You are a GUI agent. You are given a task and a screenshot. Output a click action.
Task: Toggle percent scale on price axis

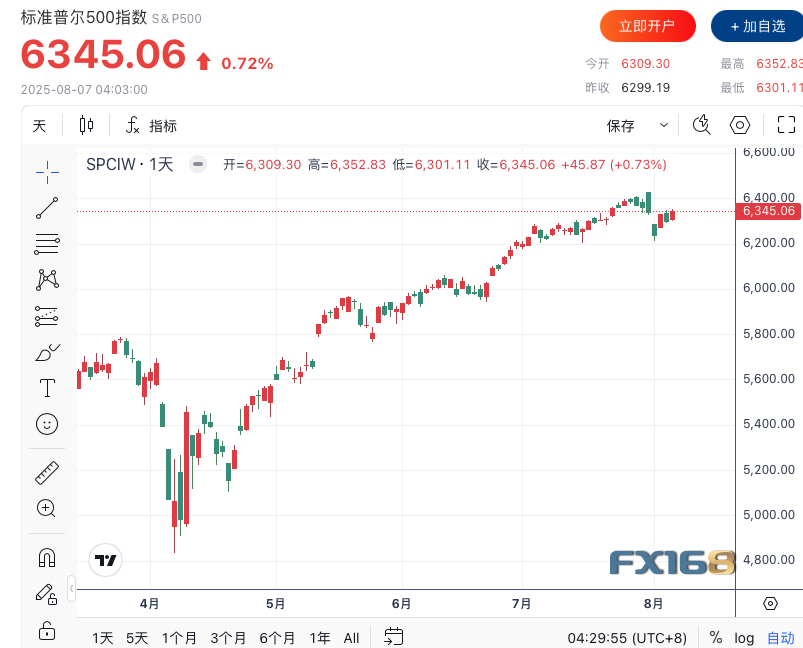[x=716, y=637]
